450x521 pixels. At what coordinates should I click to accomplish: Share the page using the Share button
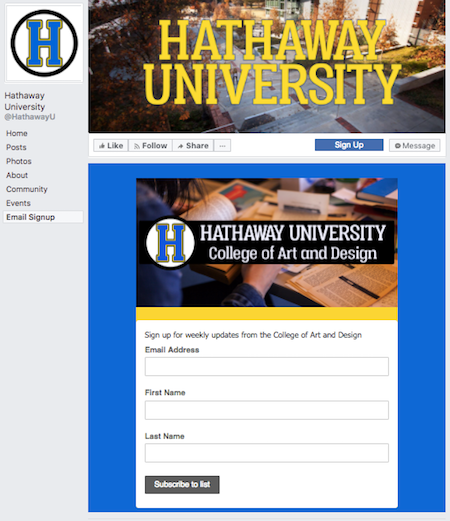pos(193,146)
